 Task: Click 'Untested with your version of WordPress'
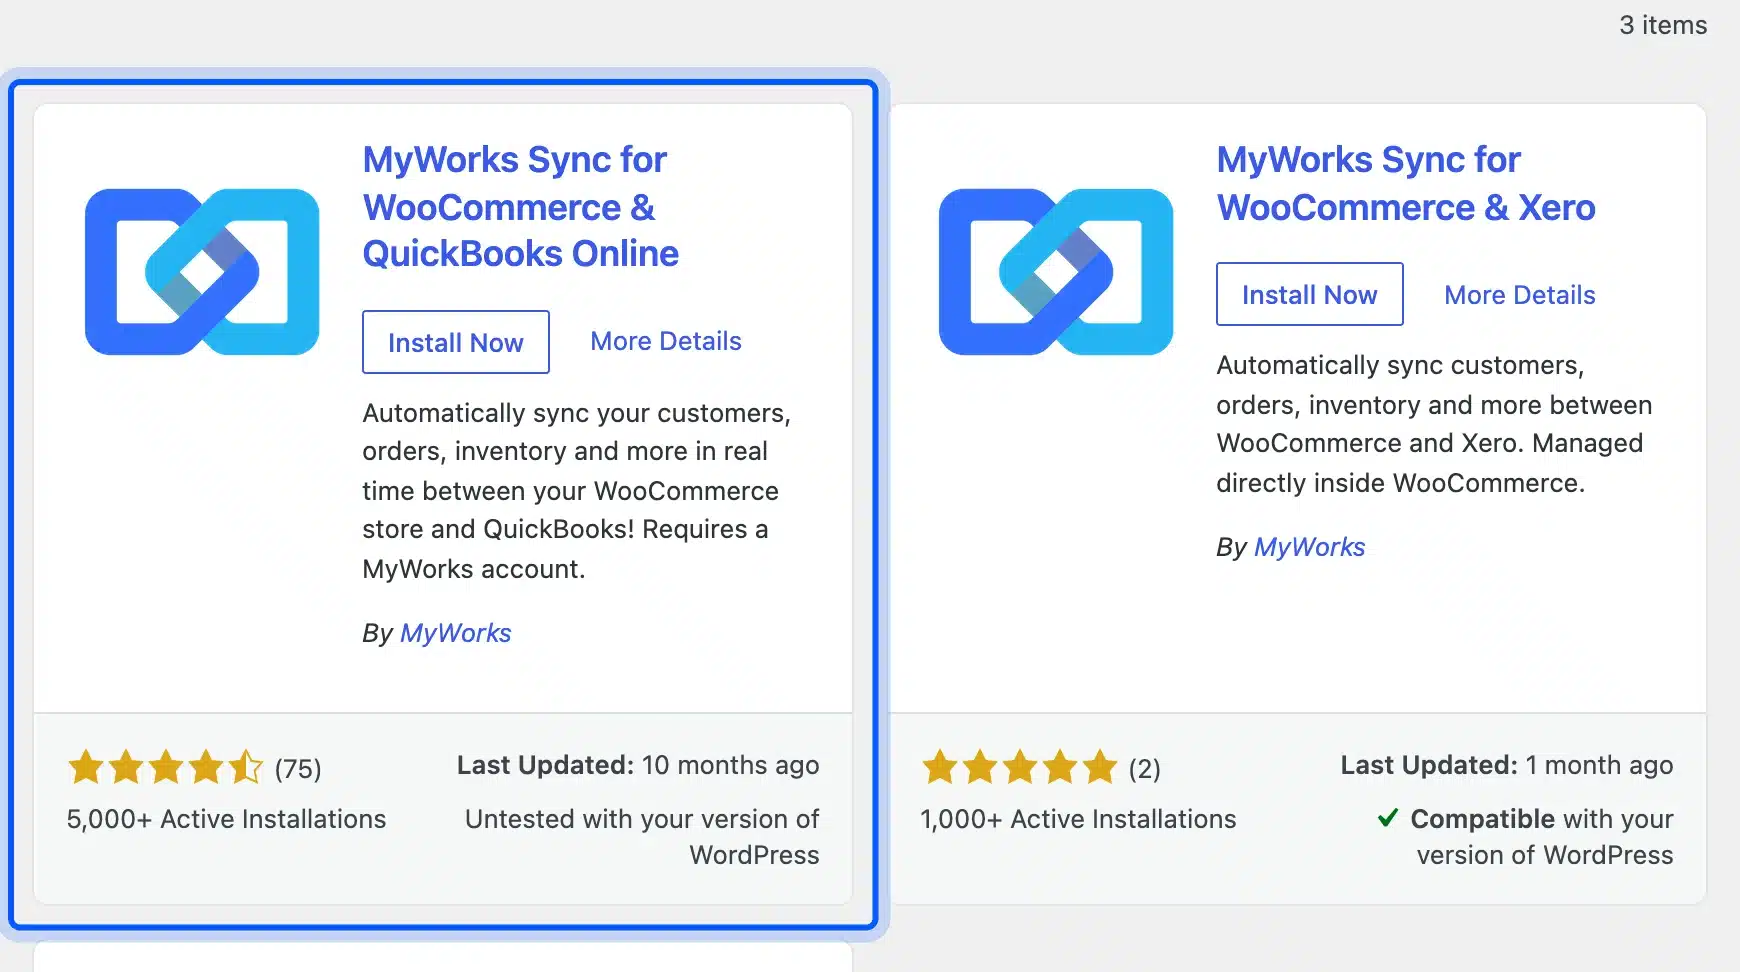pos(642,837)
